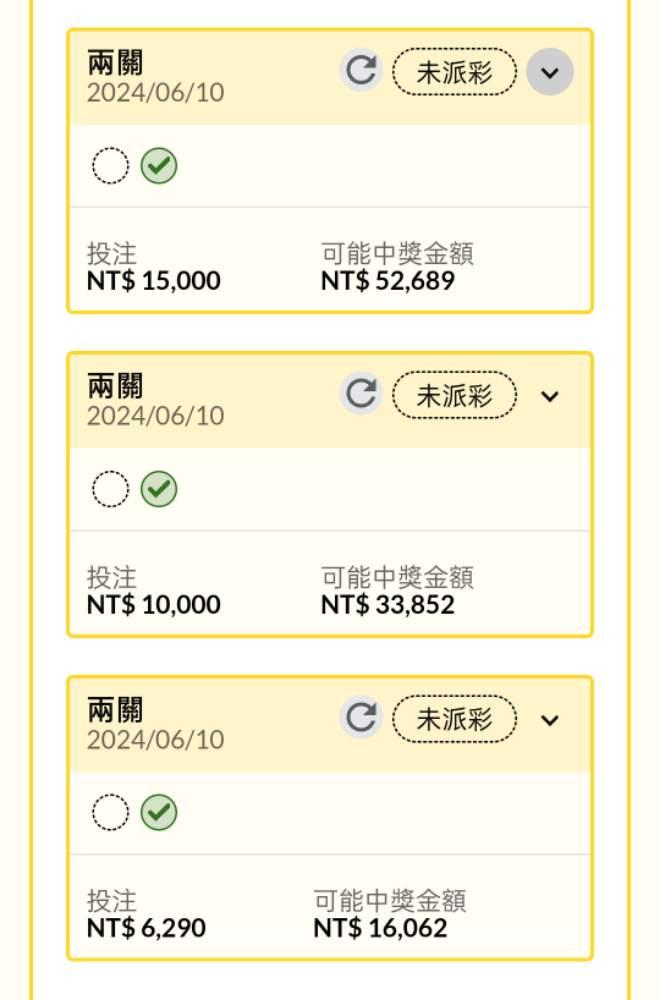Expand the NT$ 10,000 bet card chevron
The height and width of the screenshot is (1000, 660).
tap(549, 396)
